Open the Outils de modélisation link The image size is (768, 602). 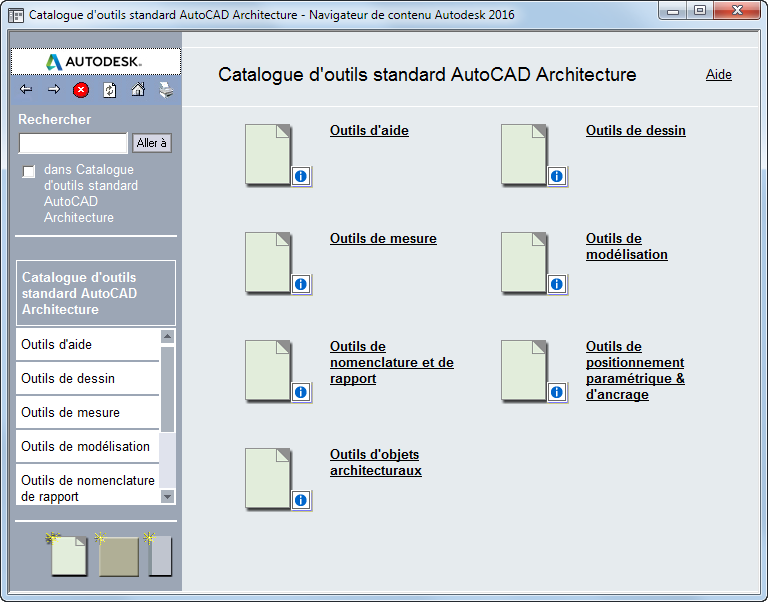click(x=626, y=246)
